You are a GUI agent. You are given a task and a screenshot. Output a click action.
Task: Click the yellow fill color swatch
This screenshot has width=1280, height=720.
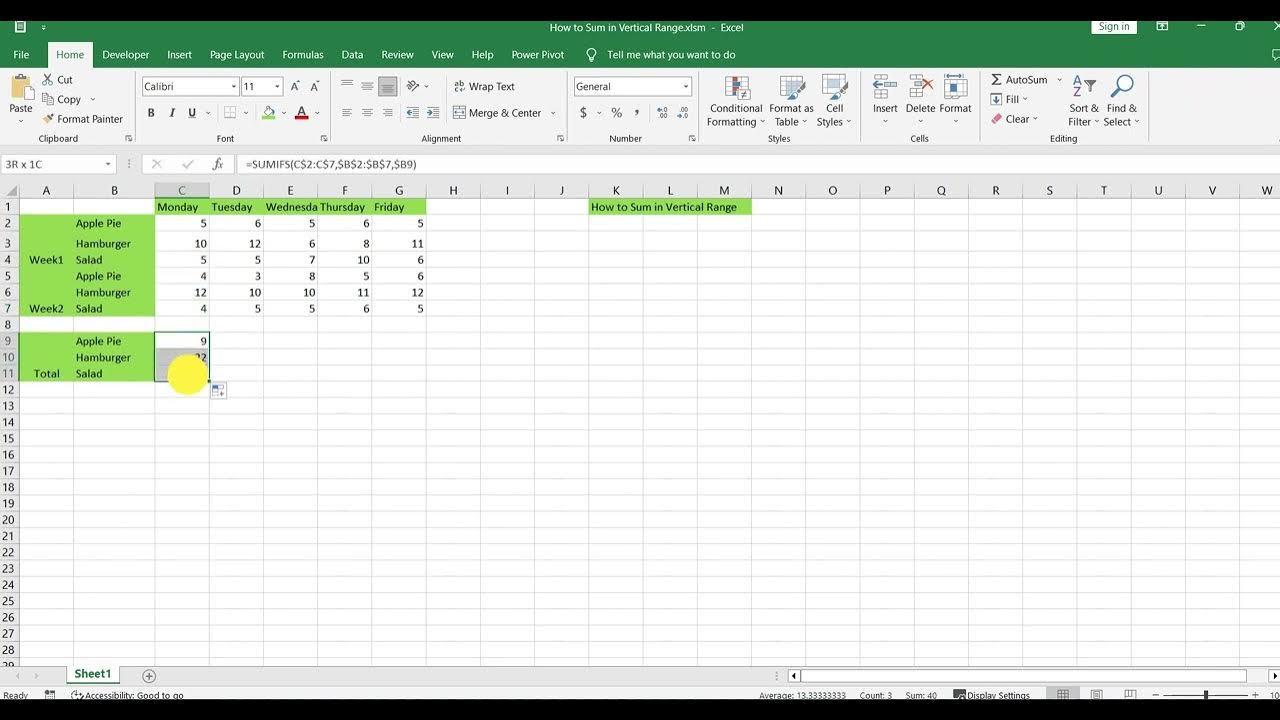coord(268,113)
